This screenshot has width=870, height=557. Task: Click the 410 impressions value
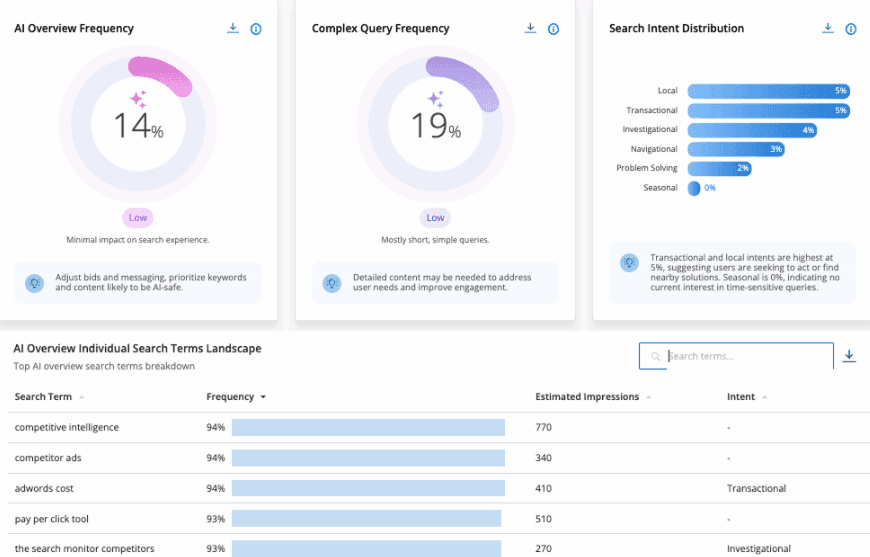(x=544, y=488)
